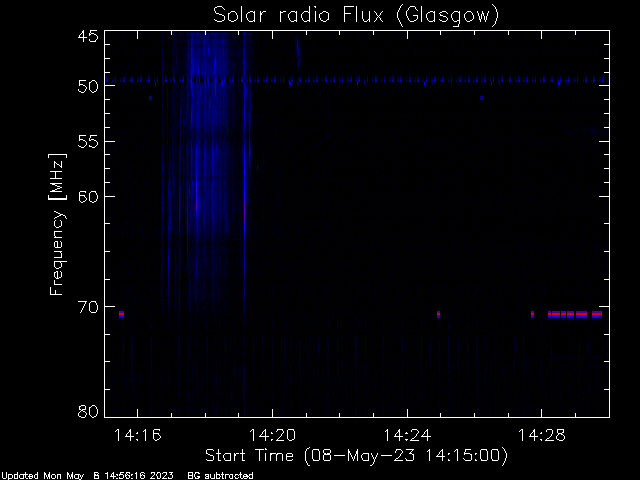
Task: Click the isolated red marker just before 14:28
Action: (x=532, y=314)
